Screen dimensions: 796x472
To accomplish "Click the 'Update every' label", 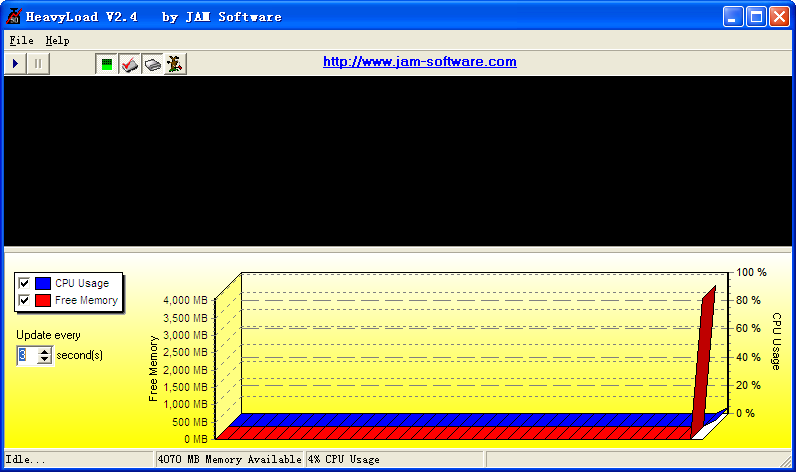I will pos(48,335).
